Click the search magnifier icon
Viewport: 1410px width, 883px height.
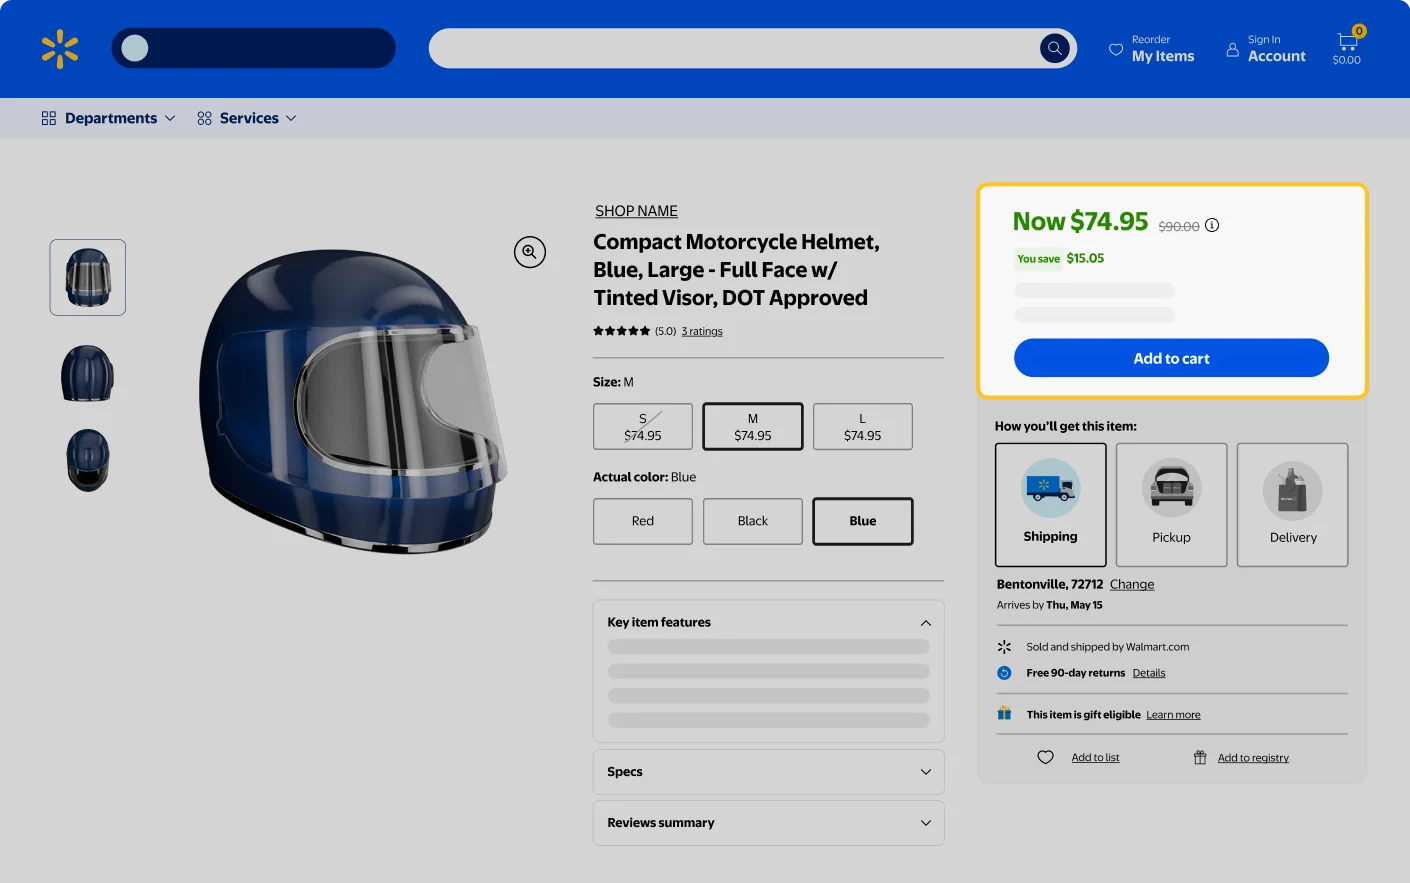coord(1055,47)
